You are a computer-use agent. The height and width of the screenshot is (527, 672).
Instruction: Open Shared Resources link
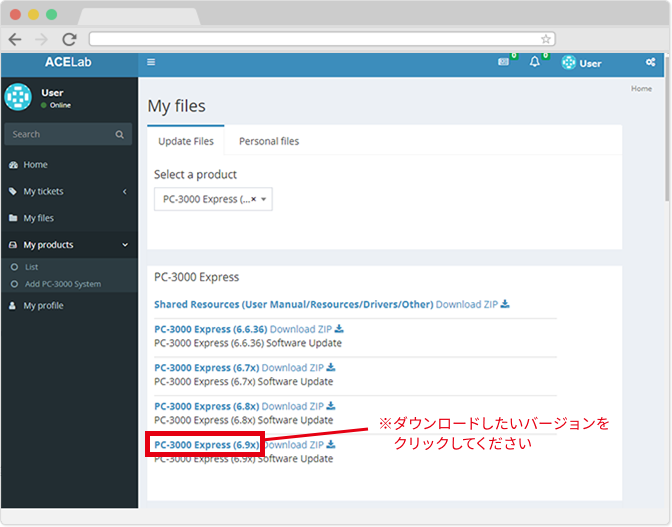[294, 304]
